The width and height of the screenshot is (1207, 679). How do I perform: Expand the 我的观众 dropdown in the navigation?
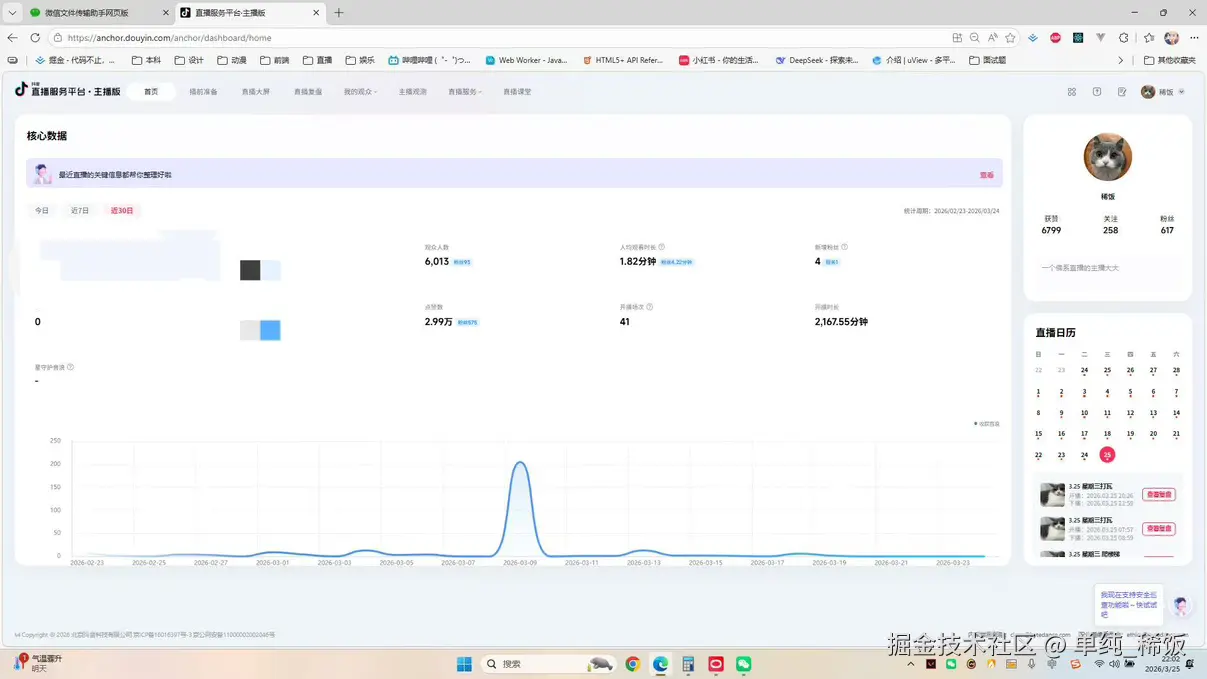pyautogui.click(x=360, y=91)
